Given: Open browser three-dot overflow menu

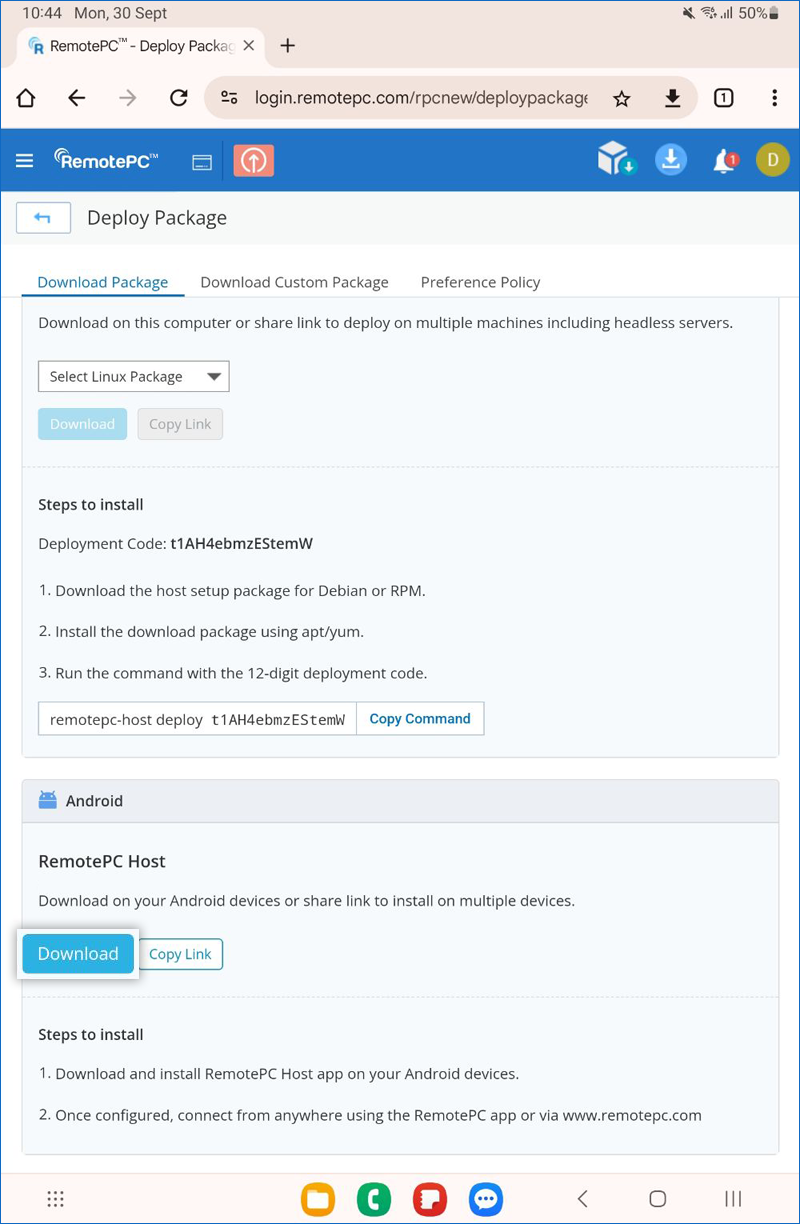Looking at the screenshot, I should click(774, 98).
